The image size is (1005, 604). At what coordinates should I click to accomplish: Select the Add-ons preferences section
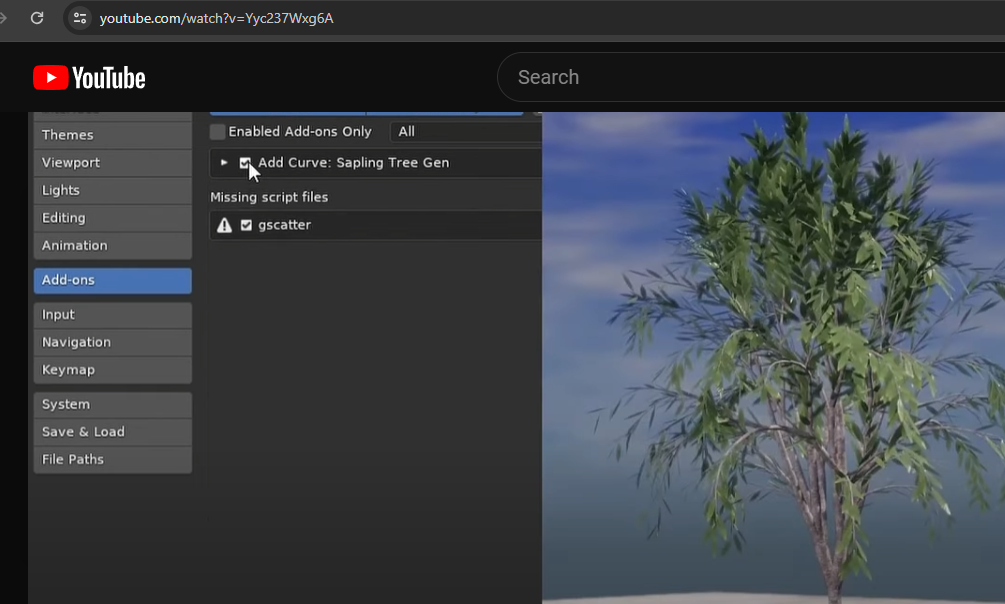[x=113, y=280]
